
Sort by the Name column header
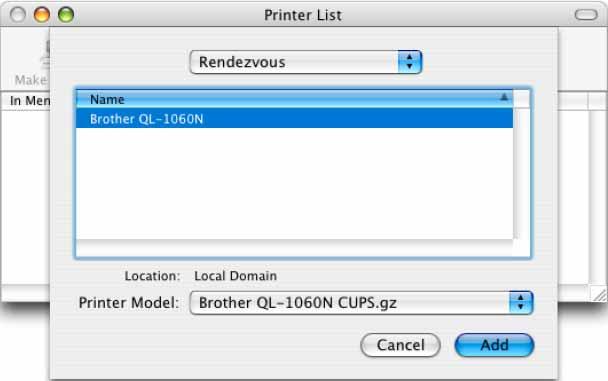(294, 99)
